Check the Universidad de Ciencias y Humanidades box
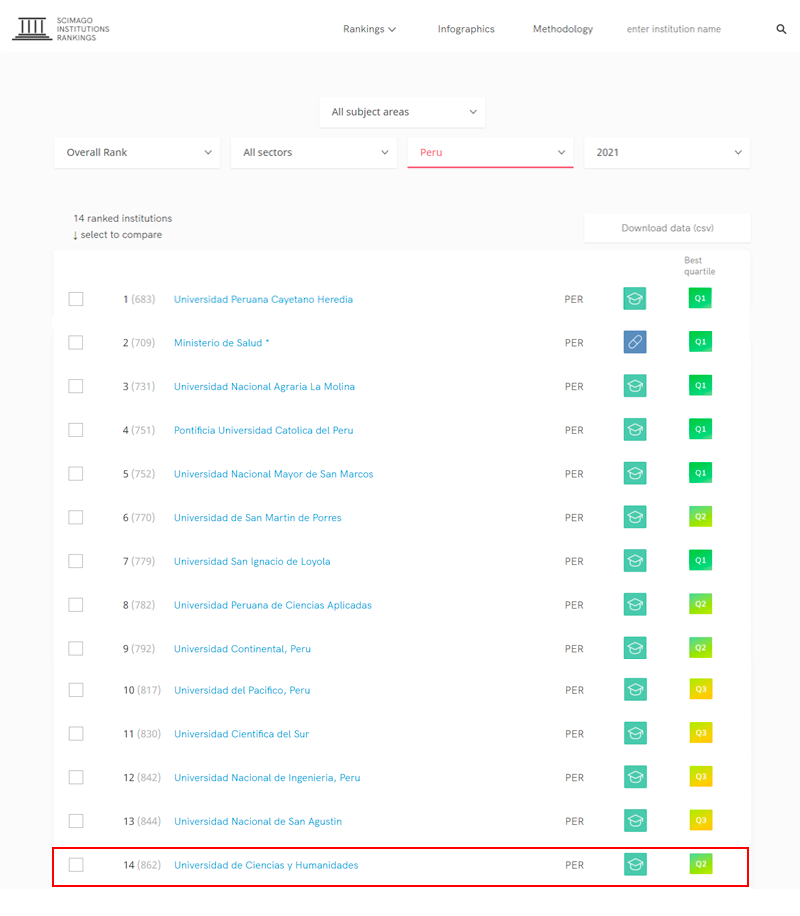800x916 pixels. coord(76,865)
